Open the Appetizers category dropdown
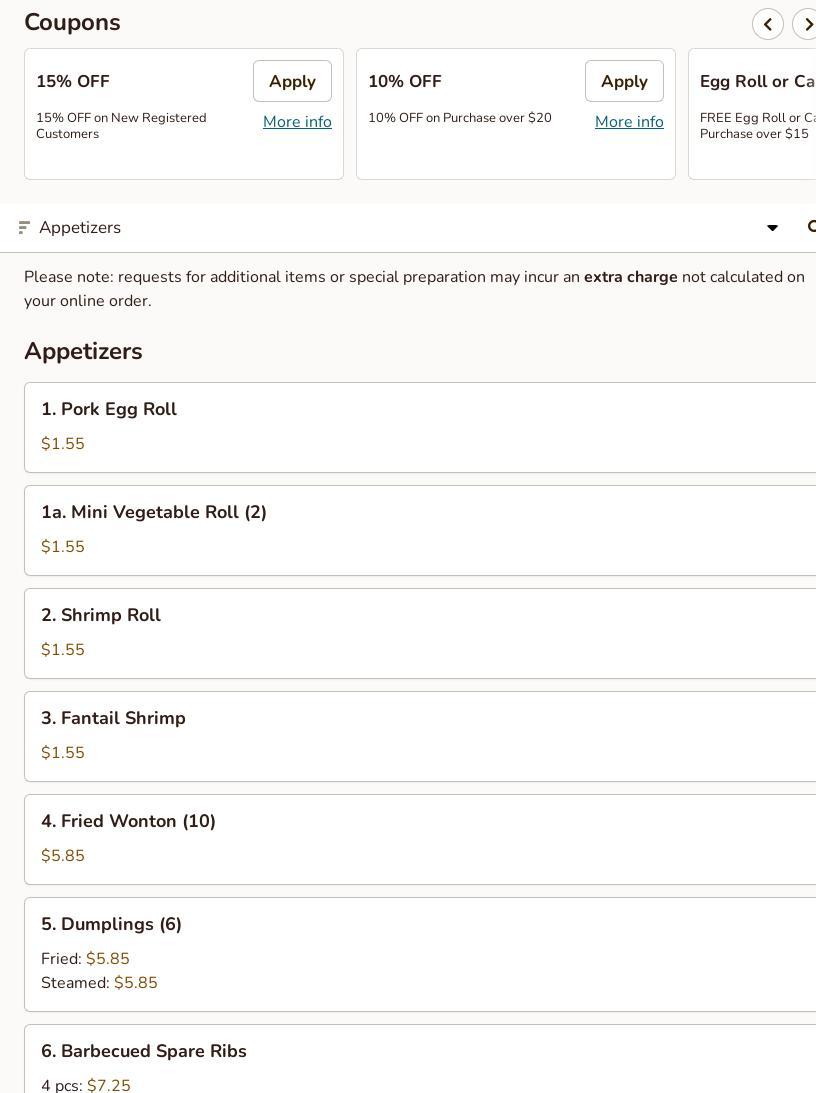The height and width of the screenshot is (1093, 816). pos(408,227)
